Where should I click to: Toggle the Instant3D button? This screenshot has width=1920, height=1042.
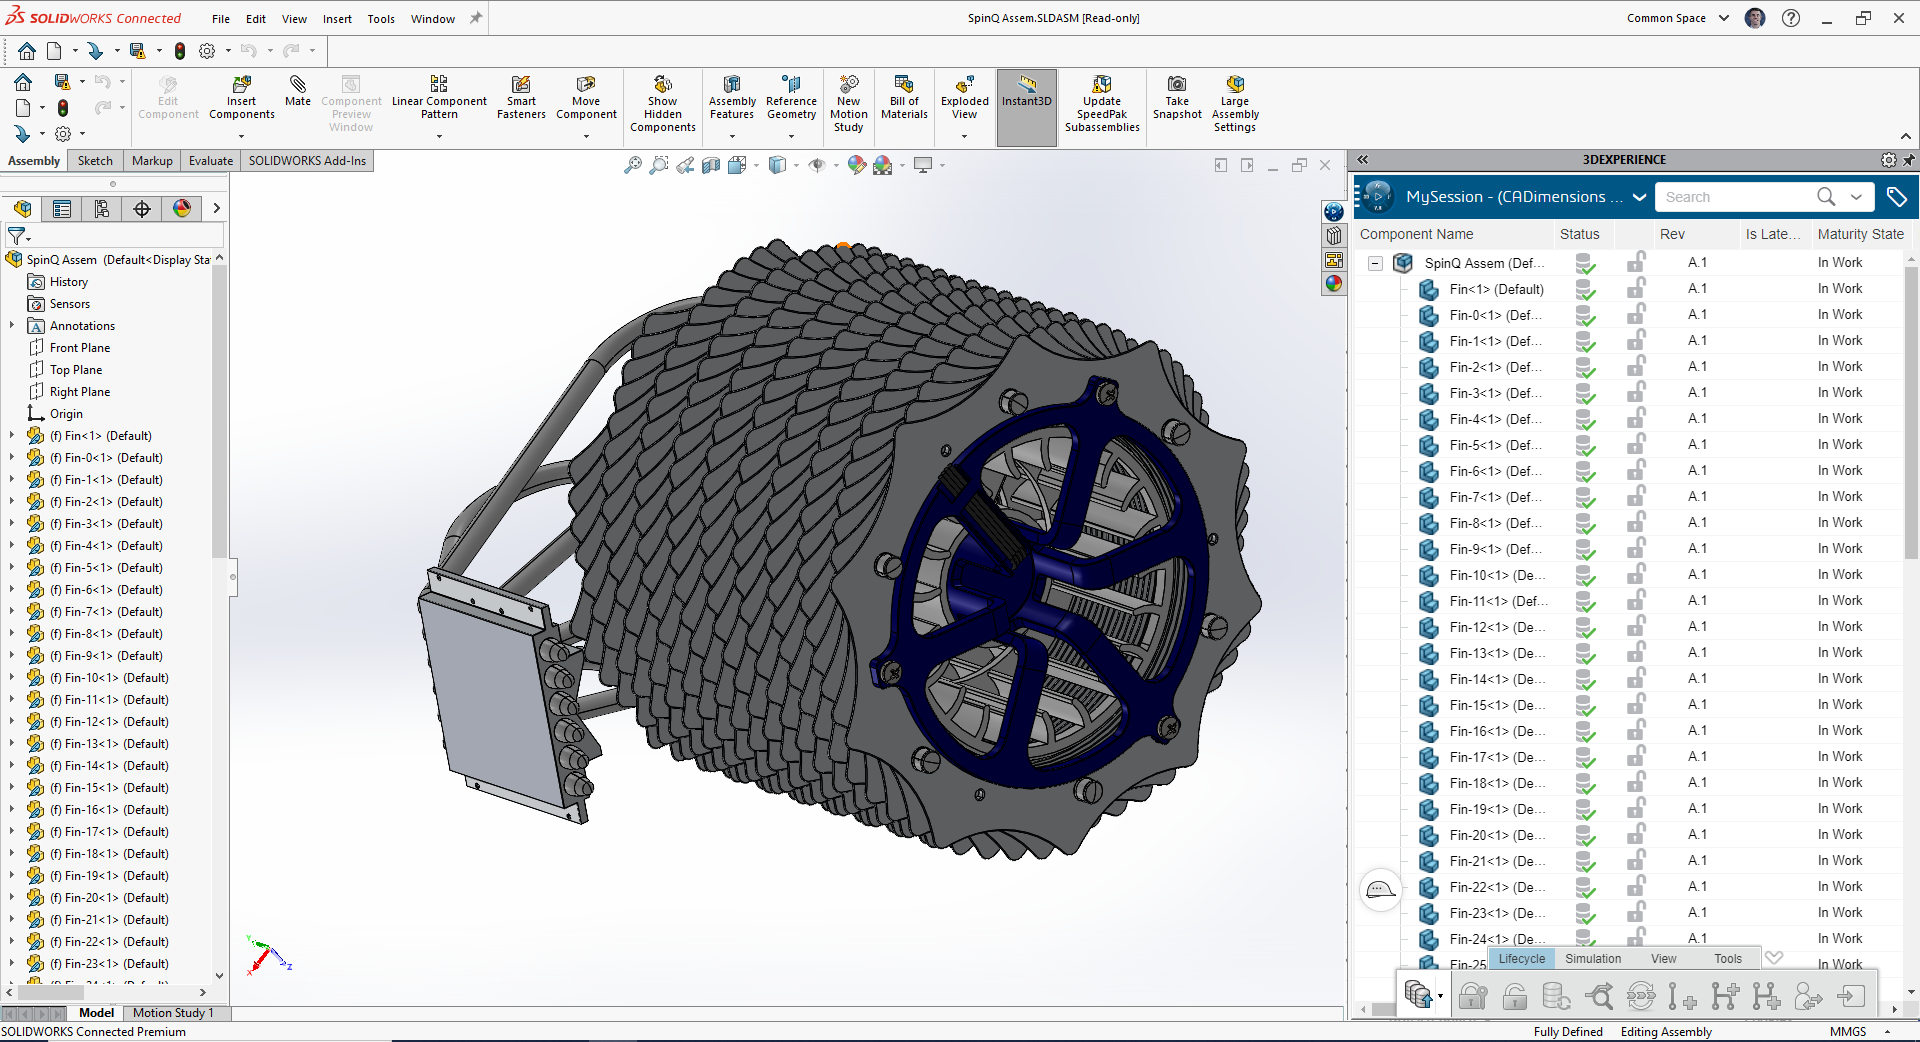tap(1027, 88)
